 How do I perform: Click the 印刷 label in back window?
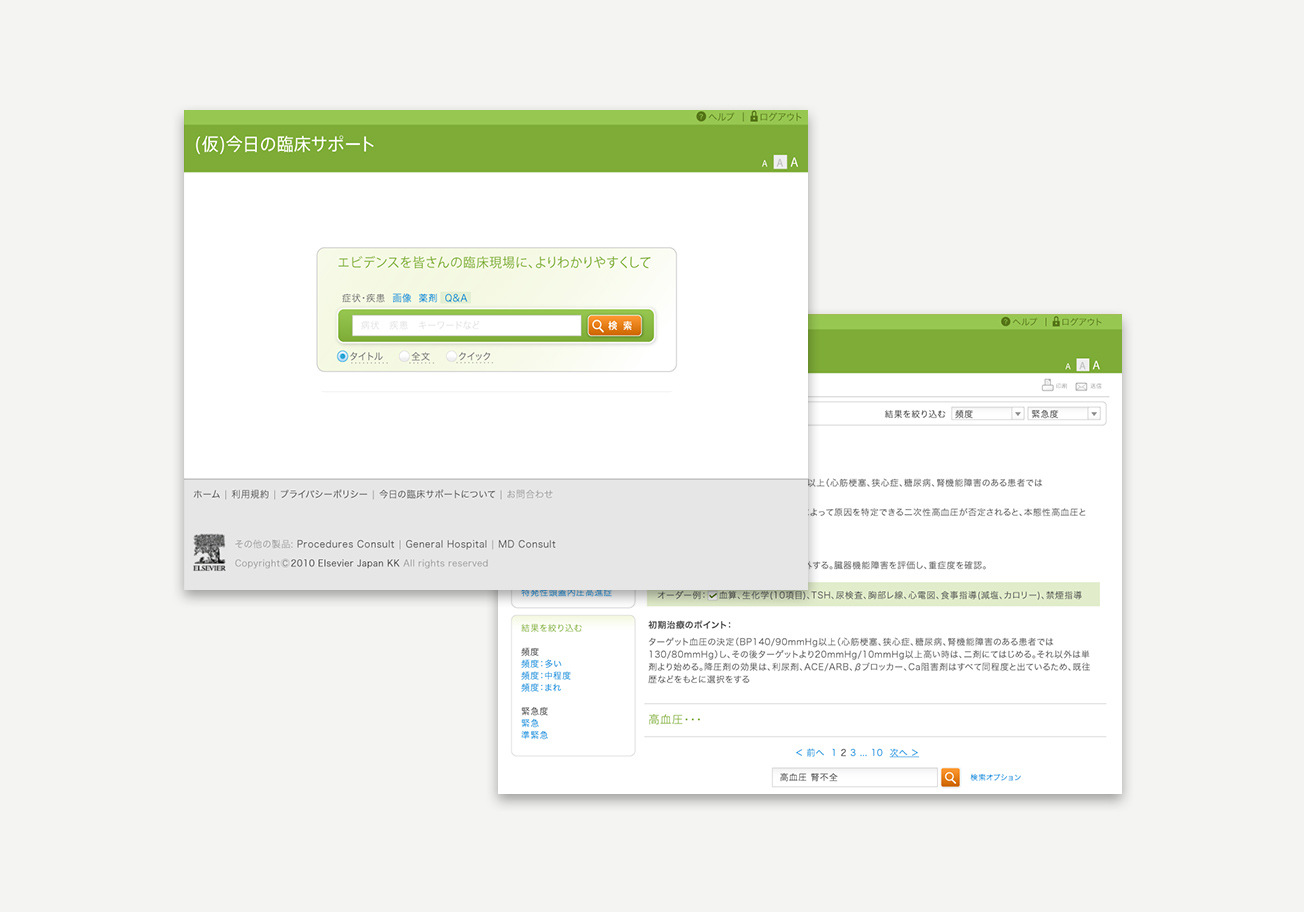point(1061,386)
